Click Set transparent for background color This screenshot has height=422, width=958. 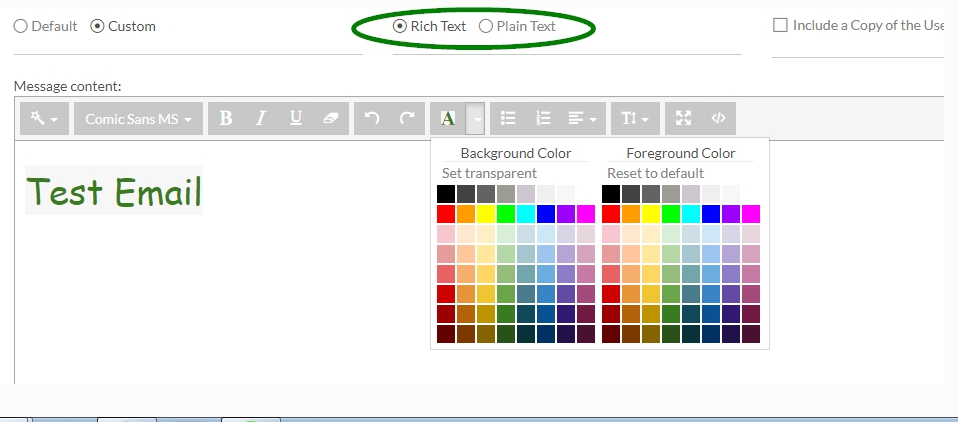click(x=489, y=173)
